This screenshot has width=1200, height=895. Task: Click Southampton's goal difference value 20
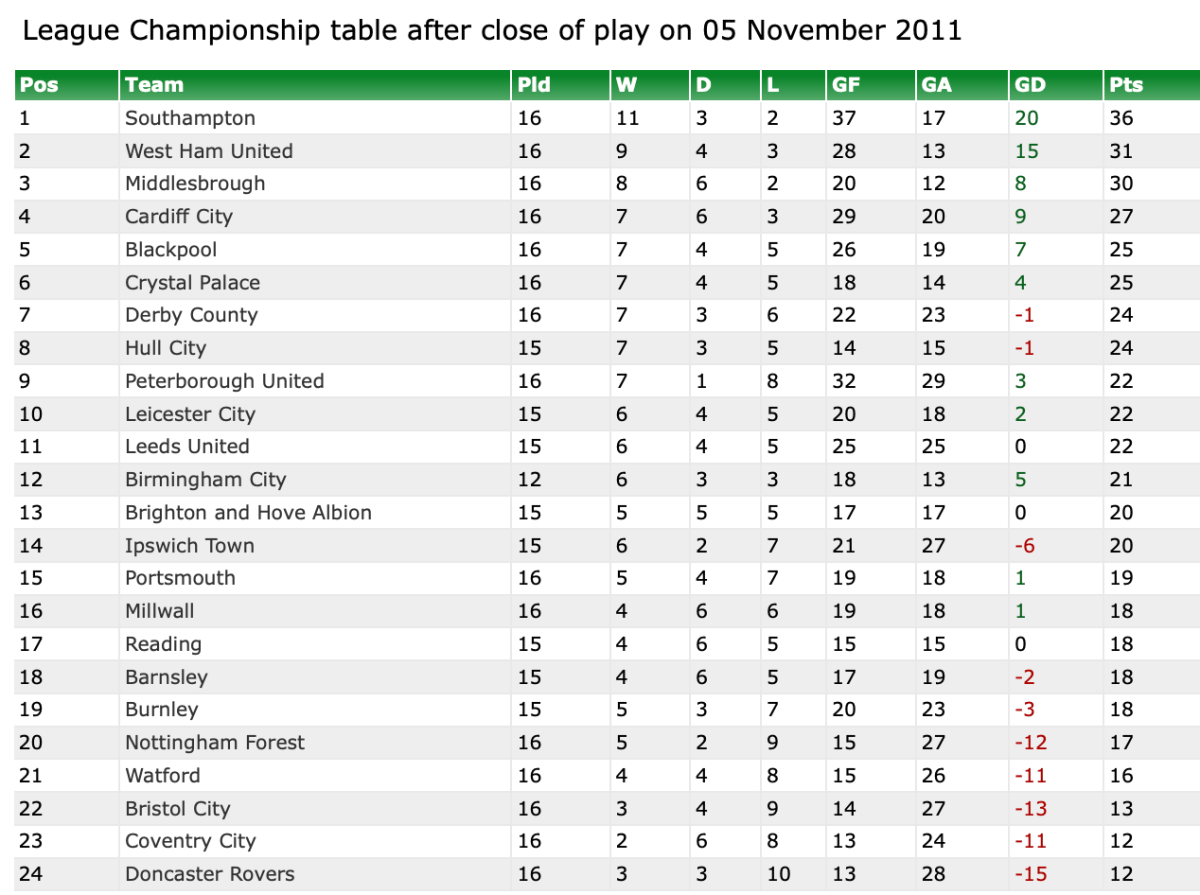(1027, 118)
